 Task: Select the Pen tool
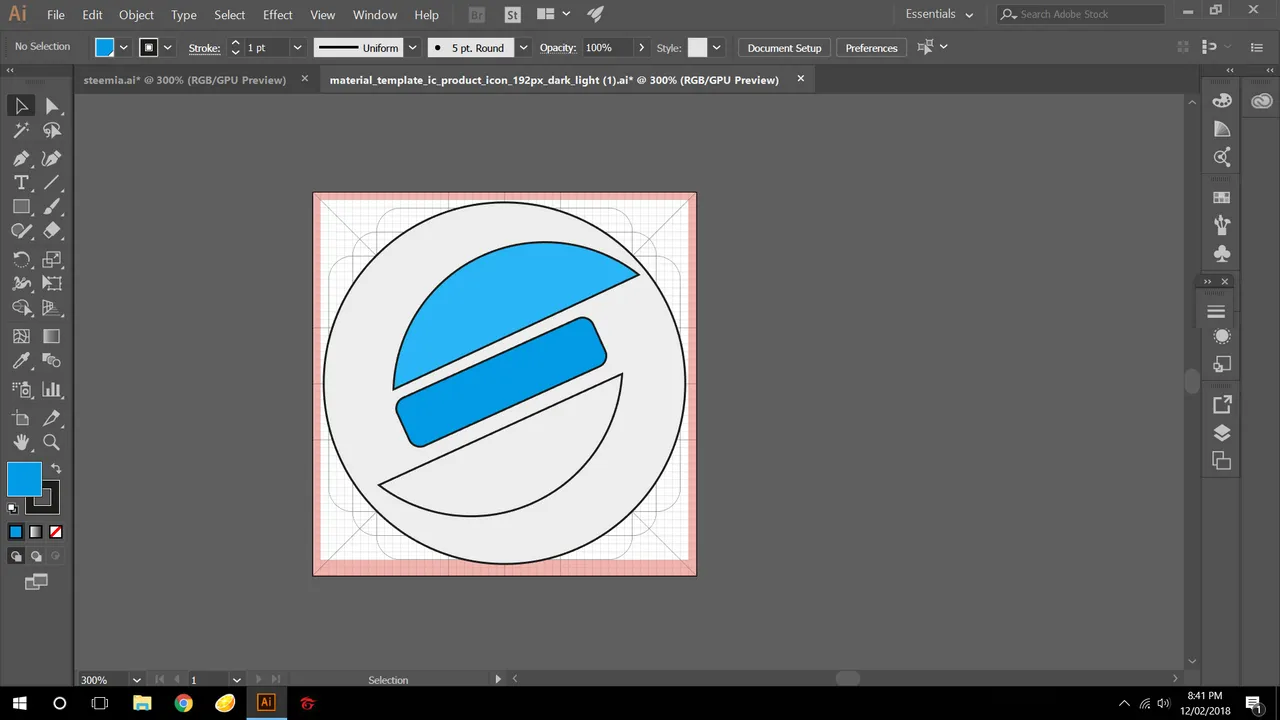click(x=21, y=158)
